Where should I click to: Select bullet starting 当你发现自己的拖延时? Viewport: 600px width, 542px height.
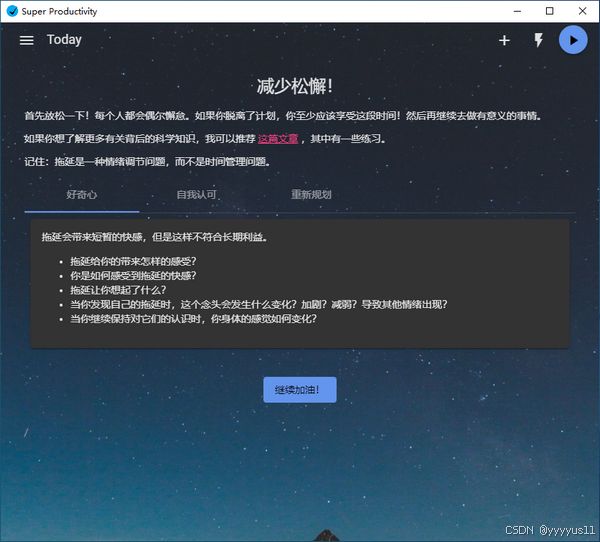(x=258, y=305)
